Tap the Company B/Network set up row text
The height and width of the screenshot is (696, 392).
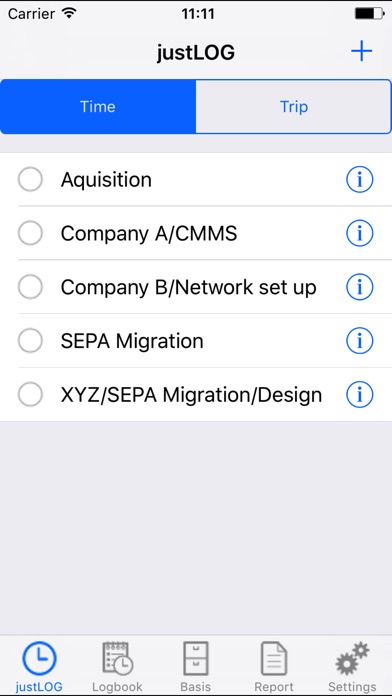tap(189, 287)
